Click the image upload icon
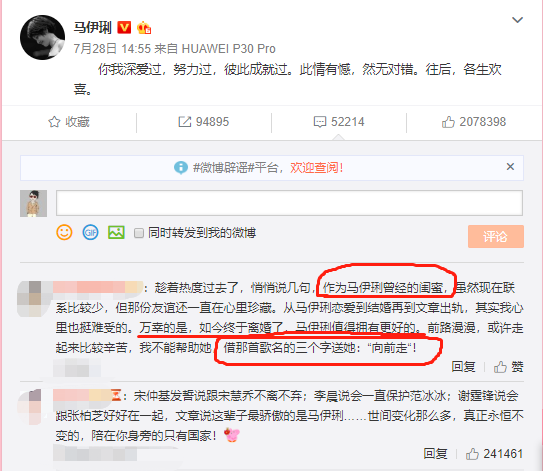Viewport: 543px width, 471px height. click(116, 232)
